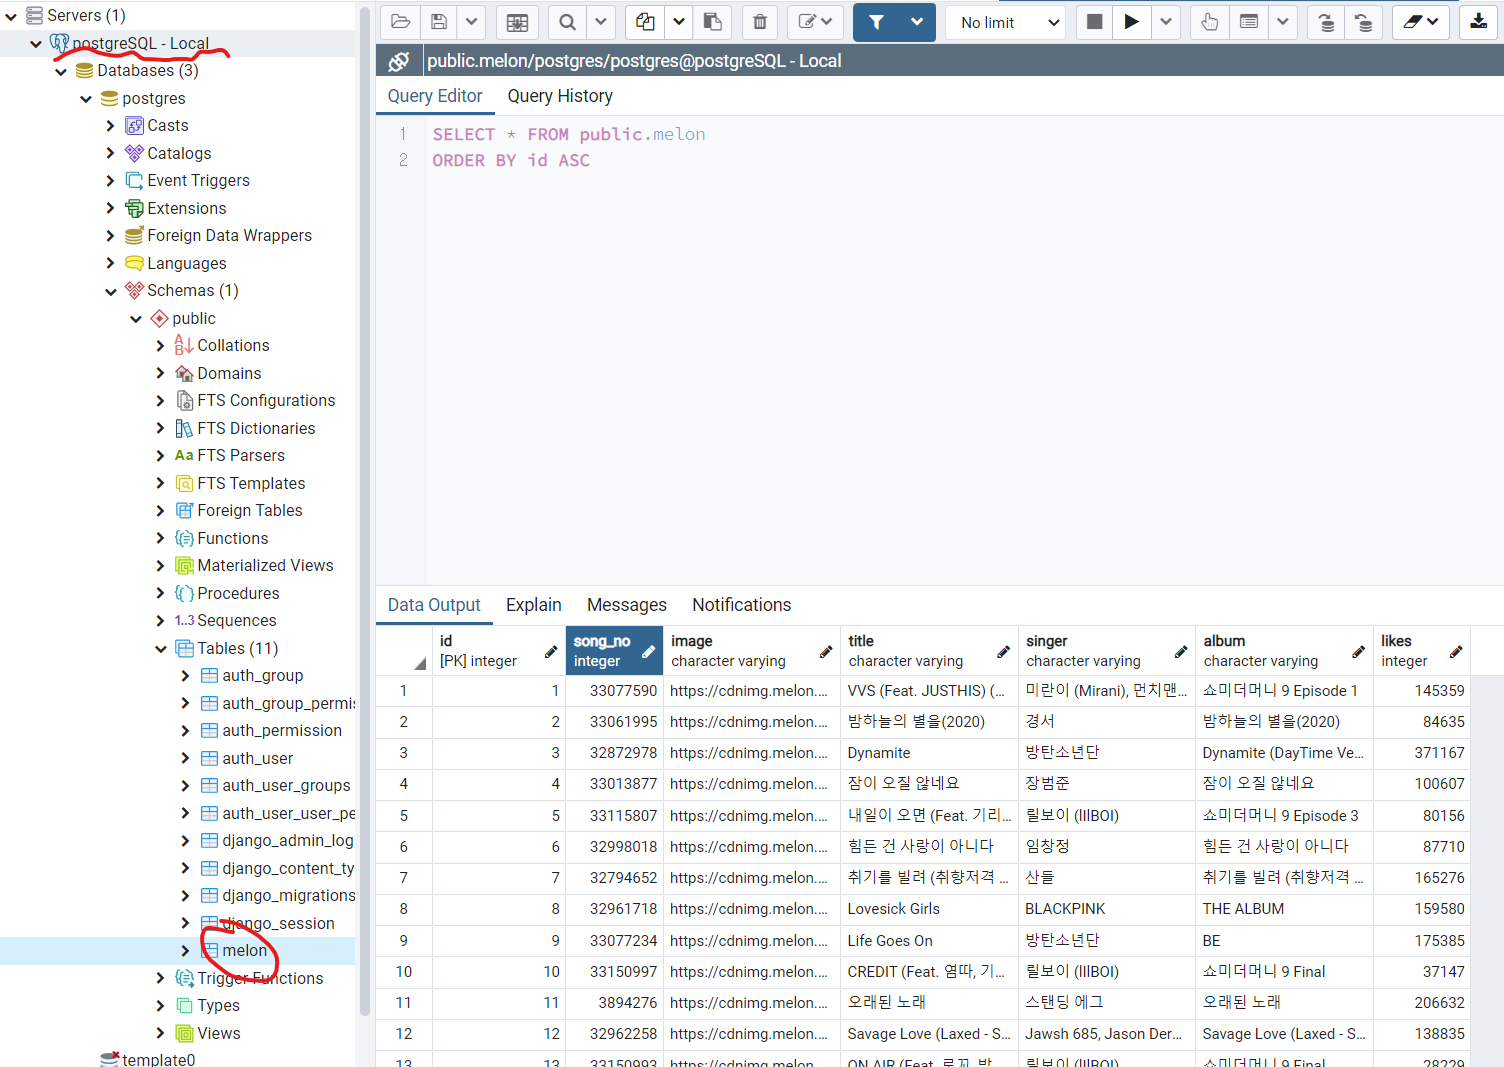Open the Clear eraser dropdown button
This screenshot has width=1504, height=1067.
[x=1420, y=22]
